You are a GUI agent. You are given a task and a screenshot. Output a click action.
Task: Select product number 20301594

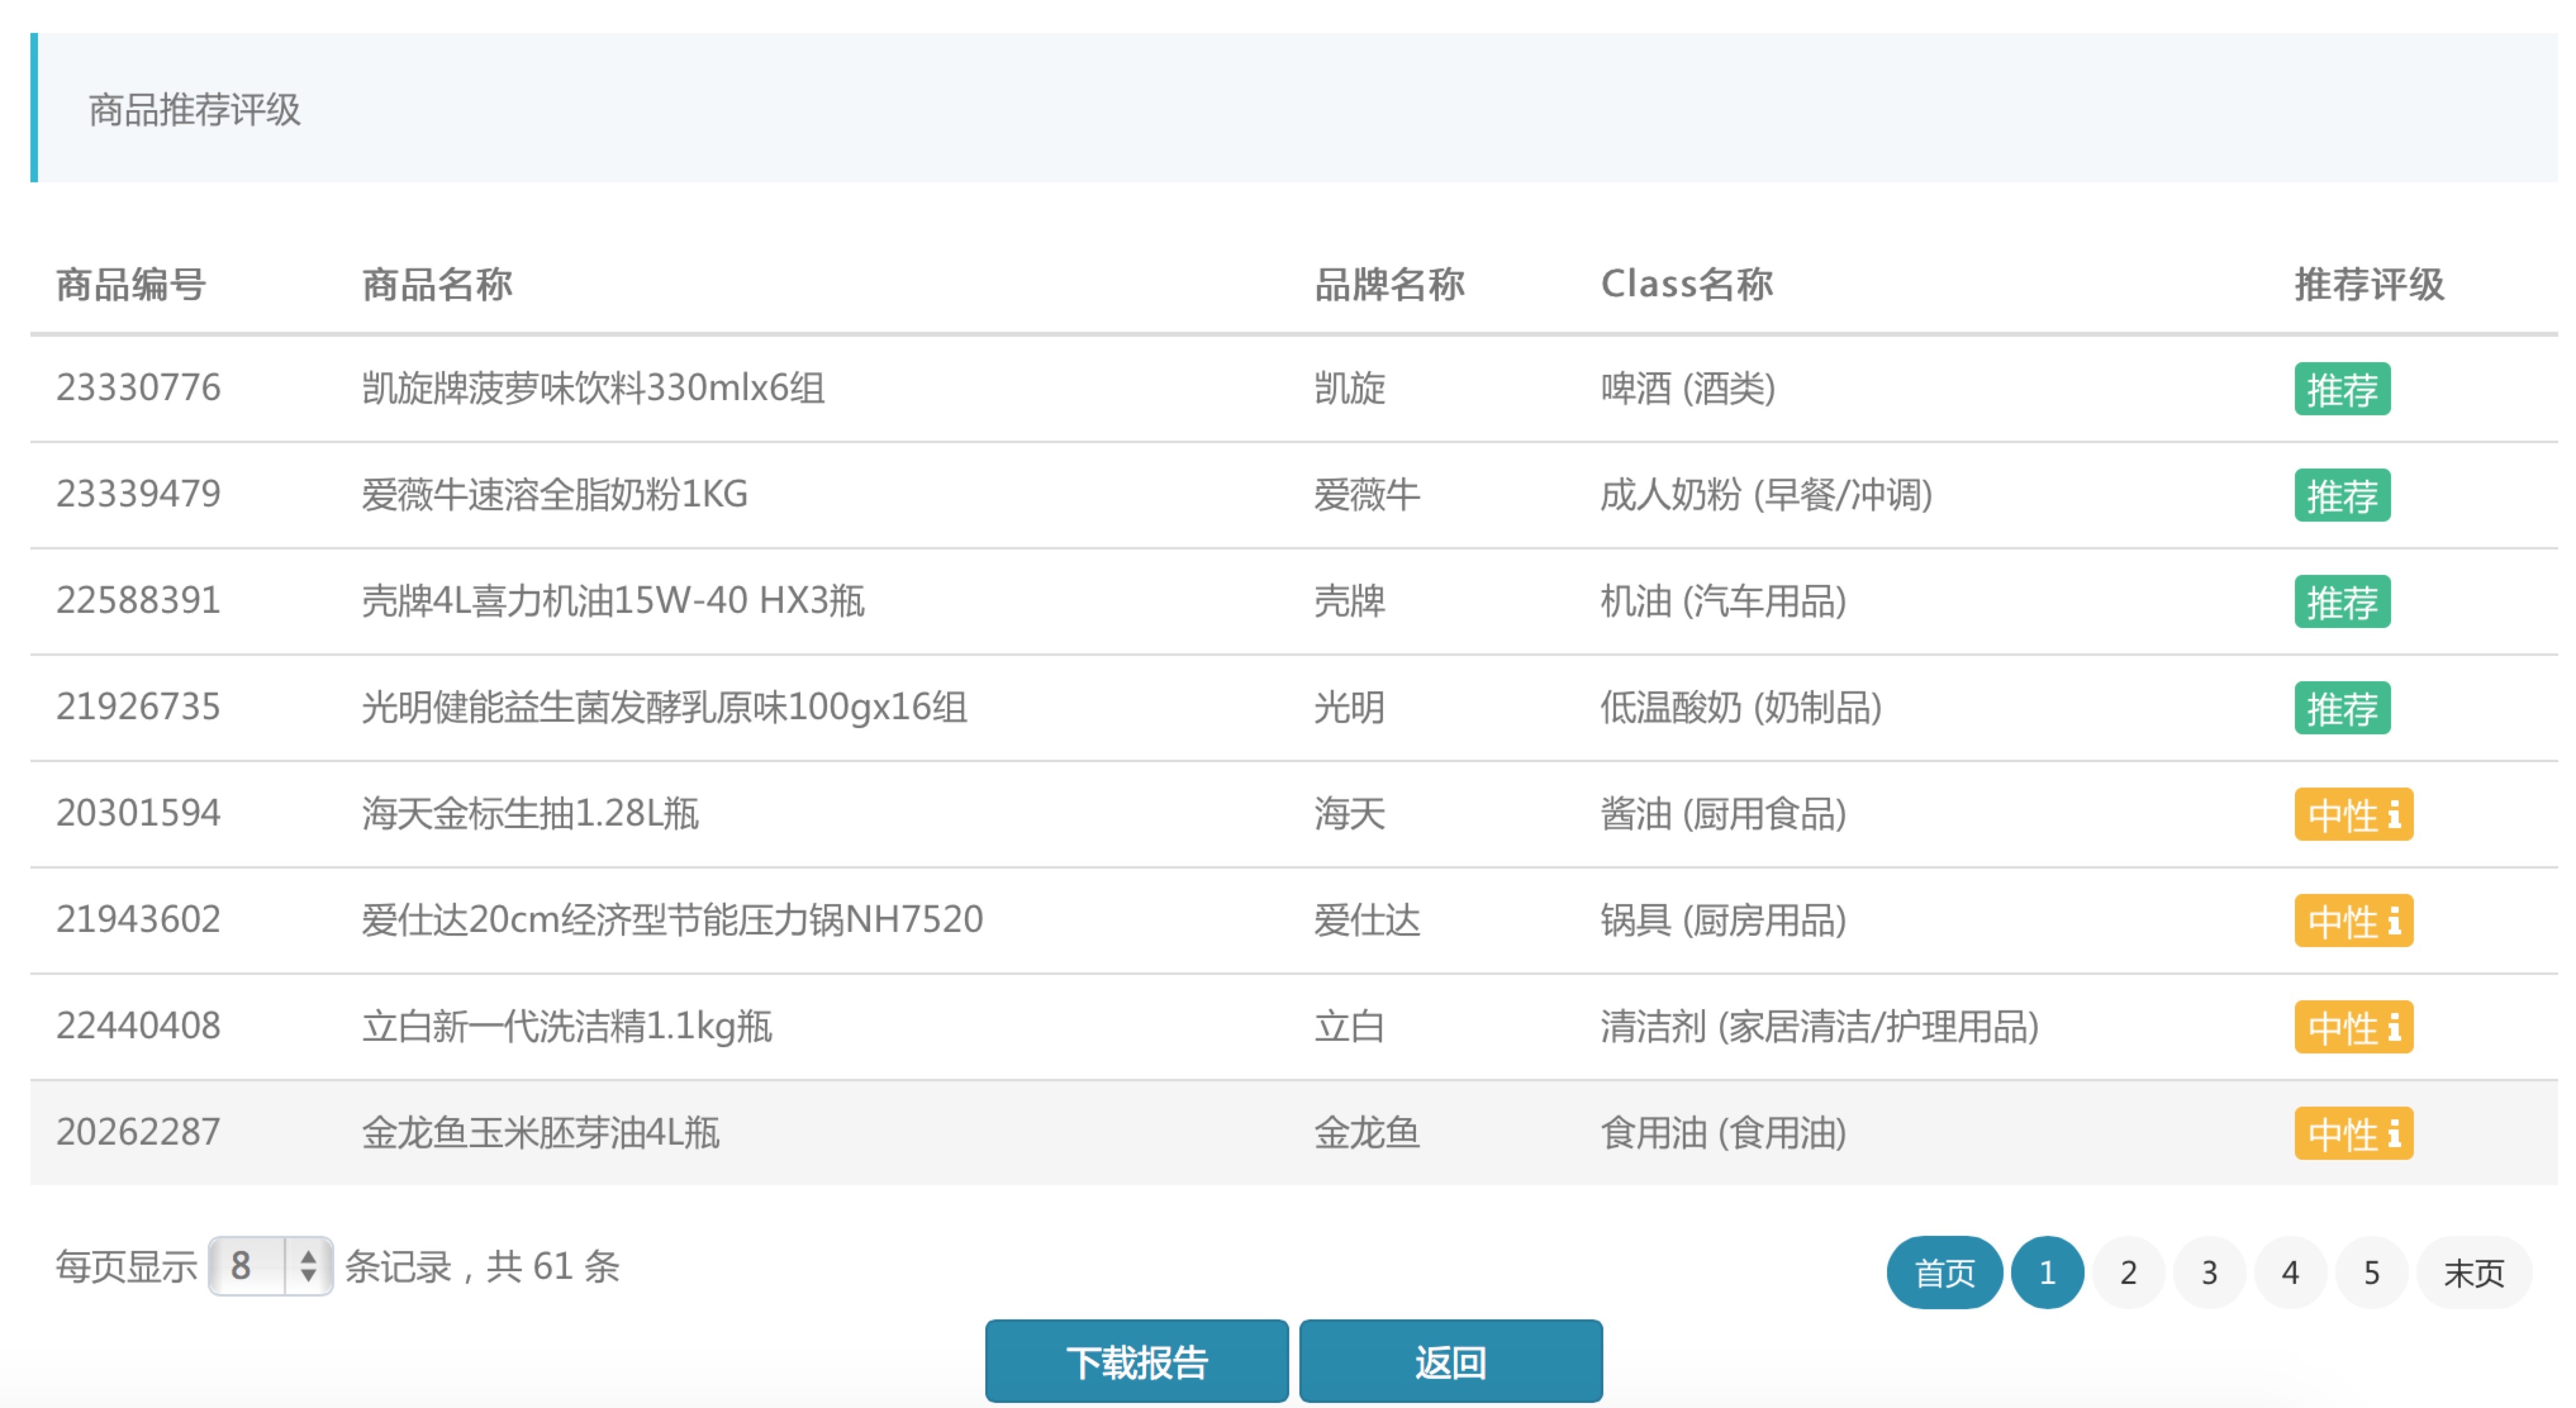(138, 813)
